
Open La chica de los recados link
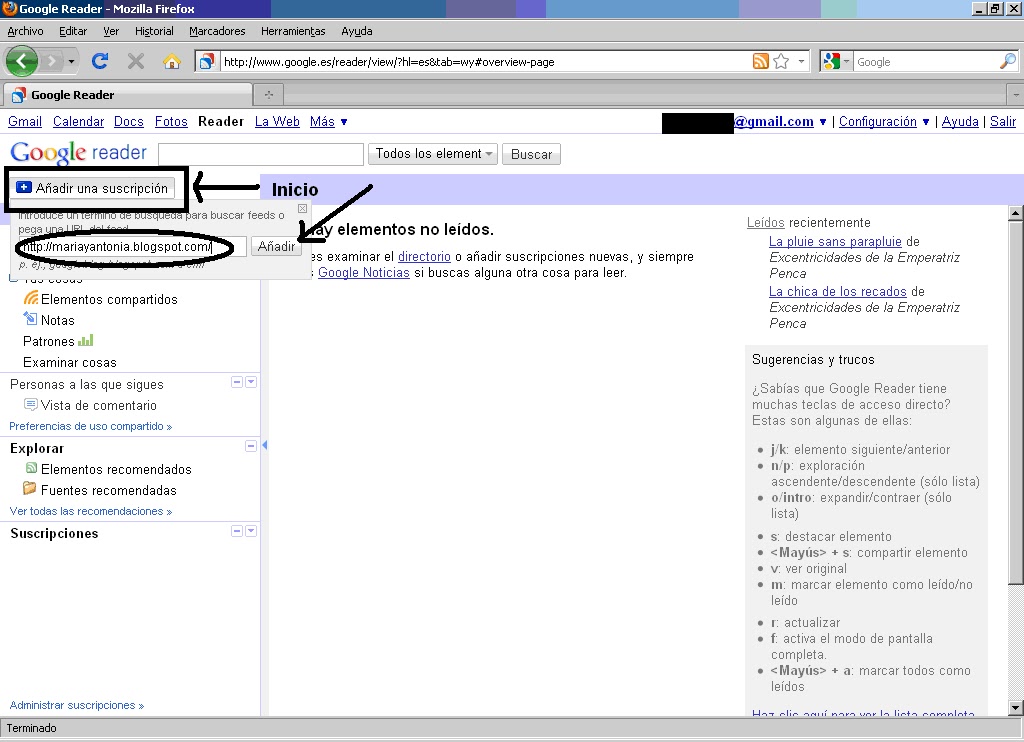coord(837,291)
